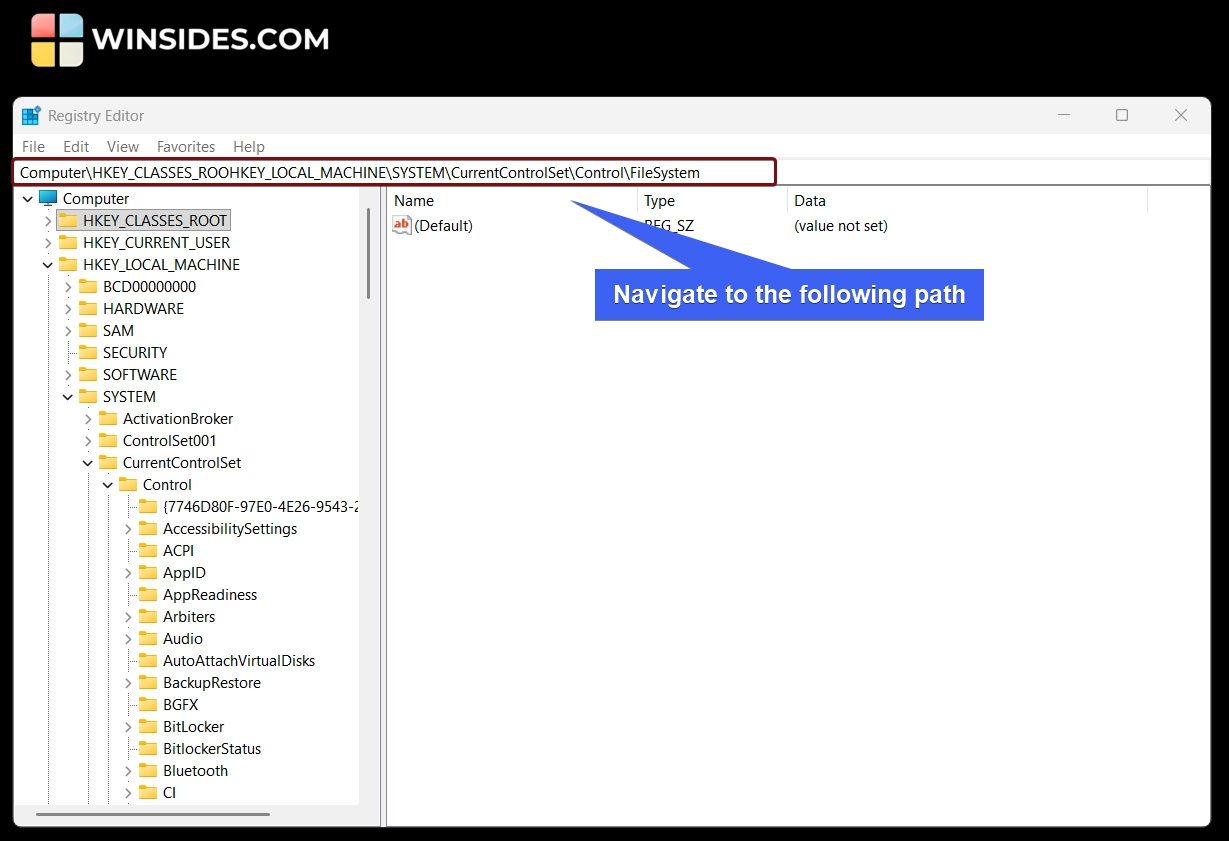1229x841 pixels.
Task: Select the SECURITY folder icon
Action: click(x=88, y=353)
